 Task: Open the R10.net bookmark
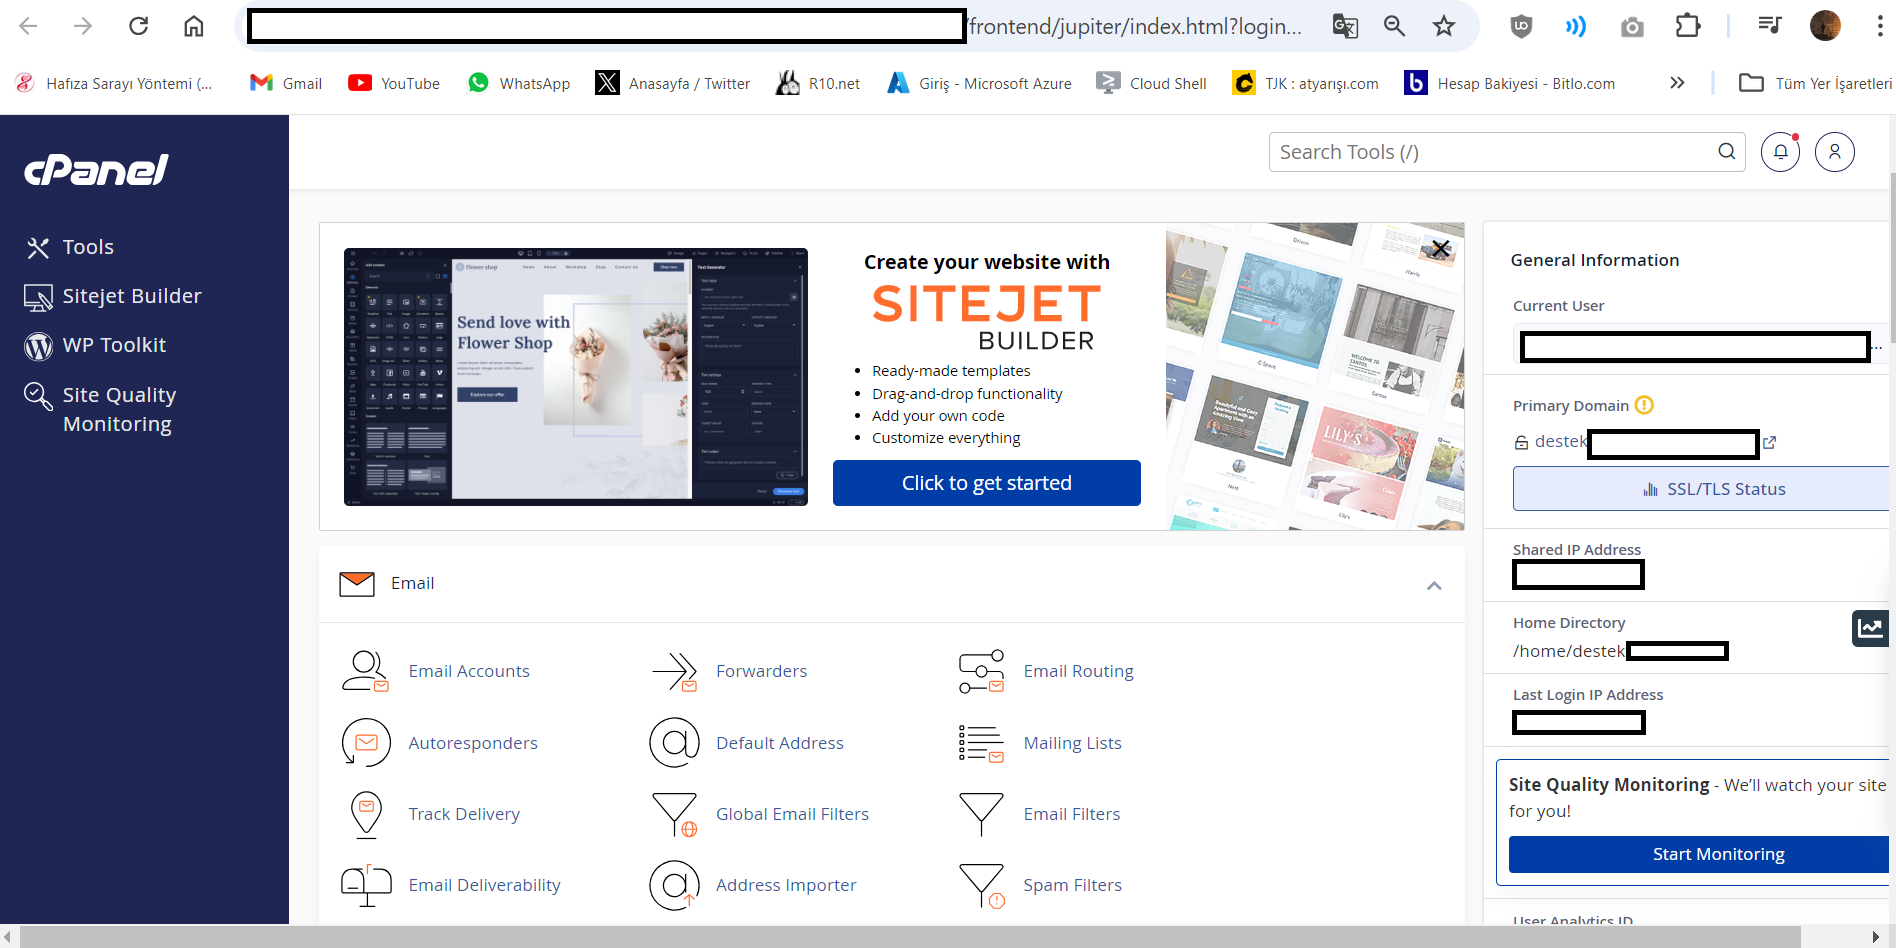pyautogui.click(x=818, y=83)
